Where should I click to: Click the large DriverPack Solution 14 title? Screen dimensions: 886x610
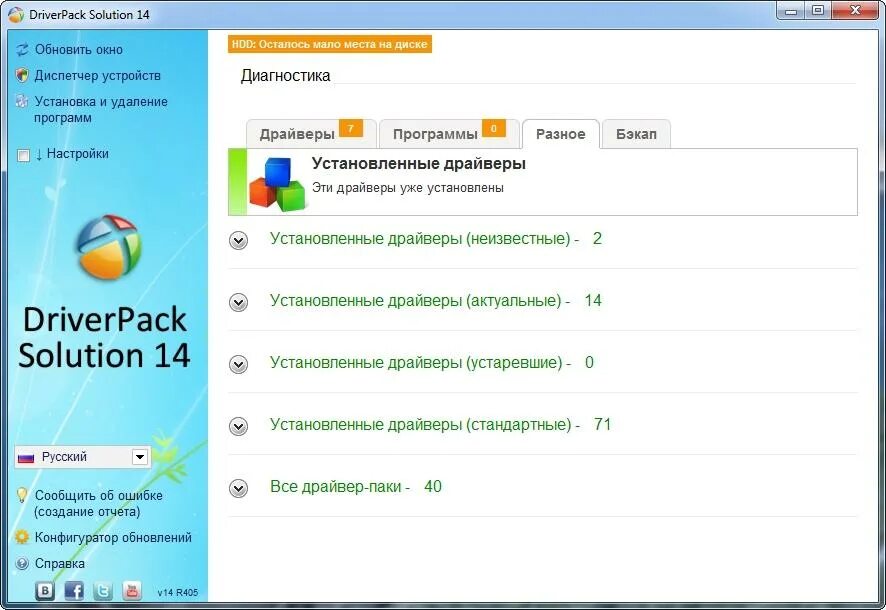click(x=104, y=337)
